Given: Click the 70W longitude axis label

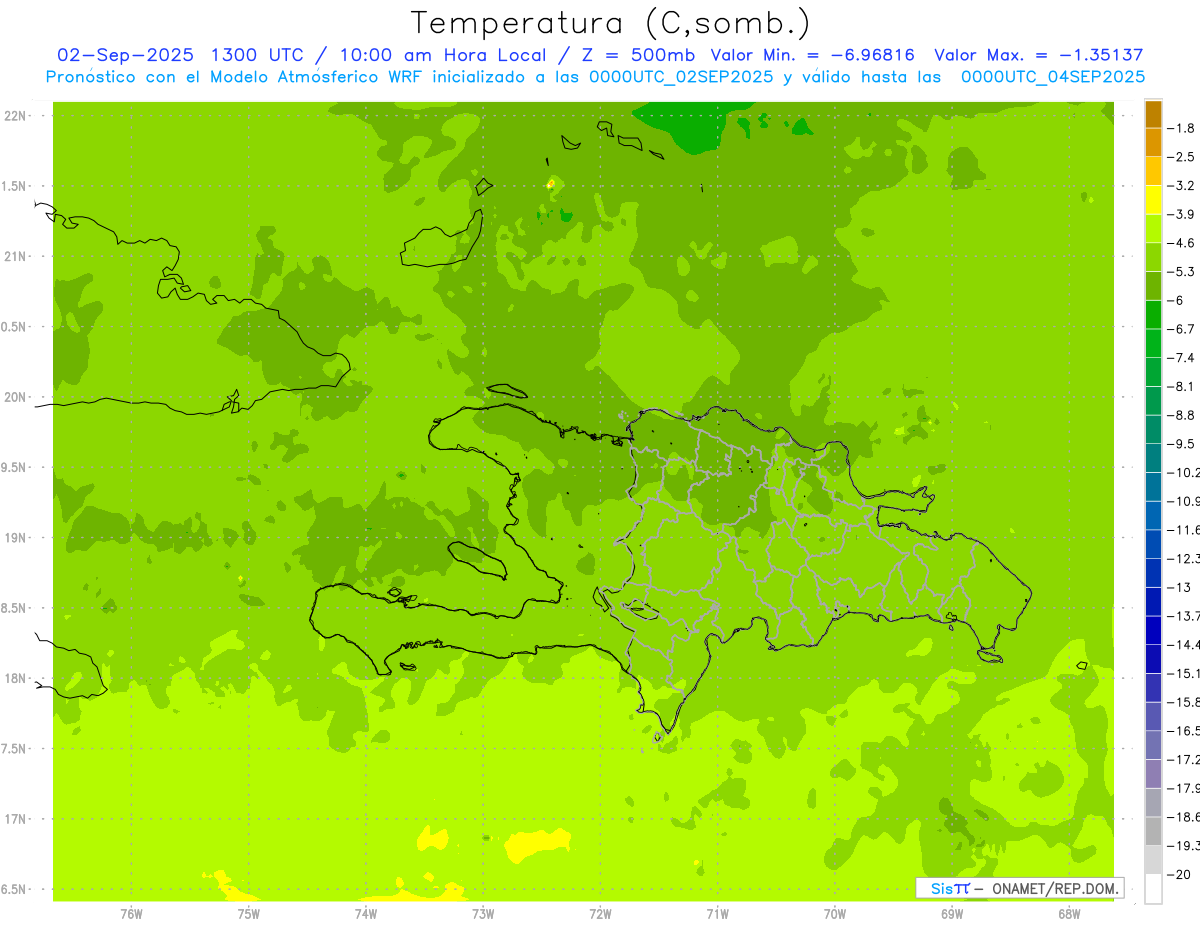Looking at the screenshot, I should 835,914.
